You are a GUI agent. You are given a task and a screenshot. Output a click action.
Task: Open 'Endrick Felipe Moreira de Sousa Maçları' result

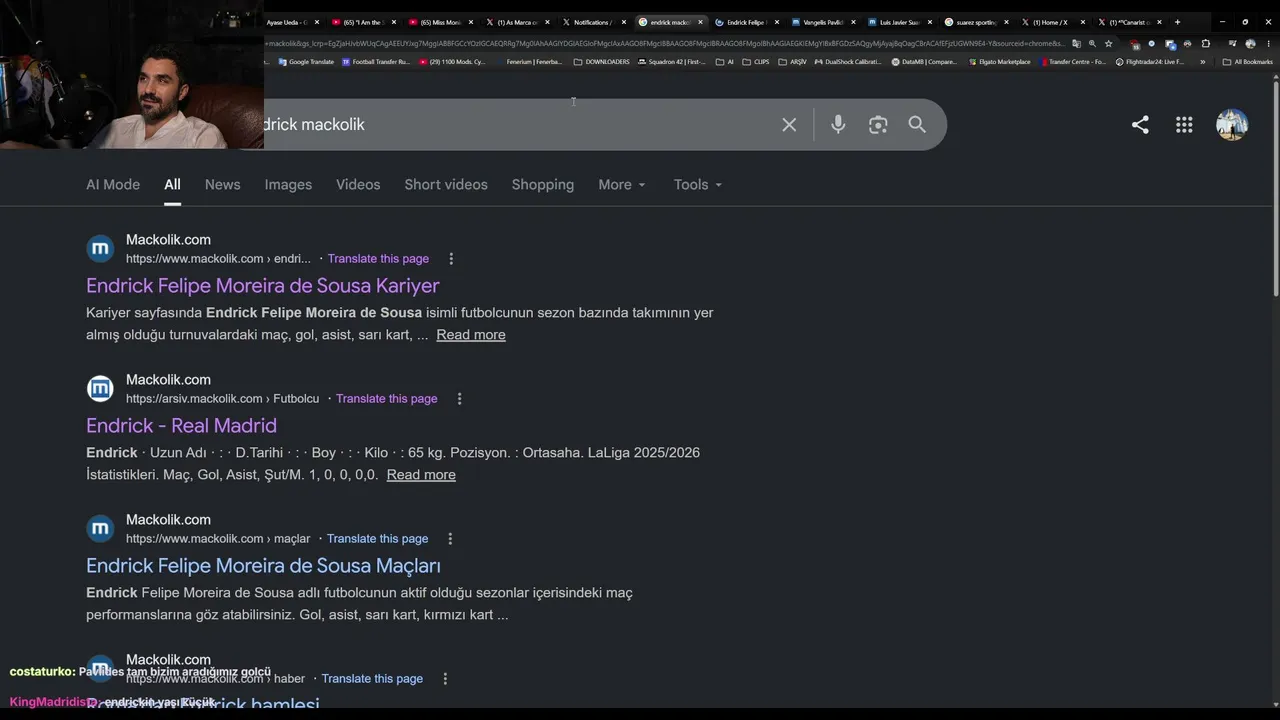tap(263, 566)
